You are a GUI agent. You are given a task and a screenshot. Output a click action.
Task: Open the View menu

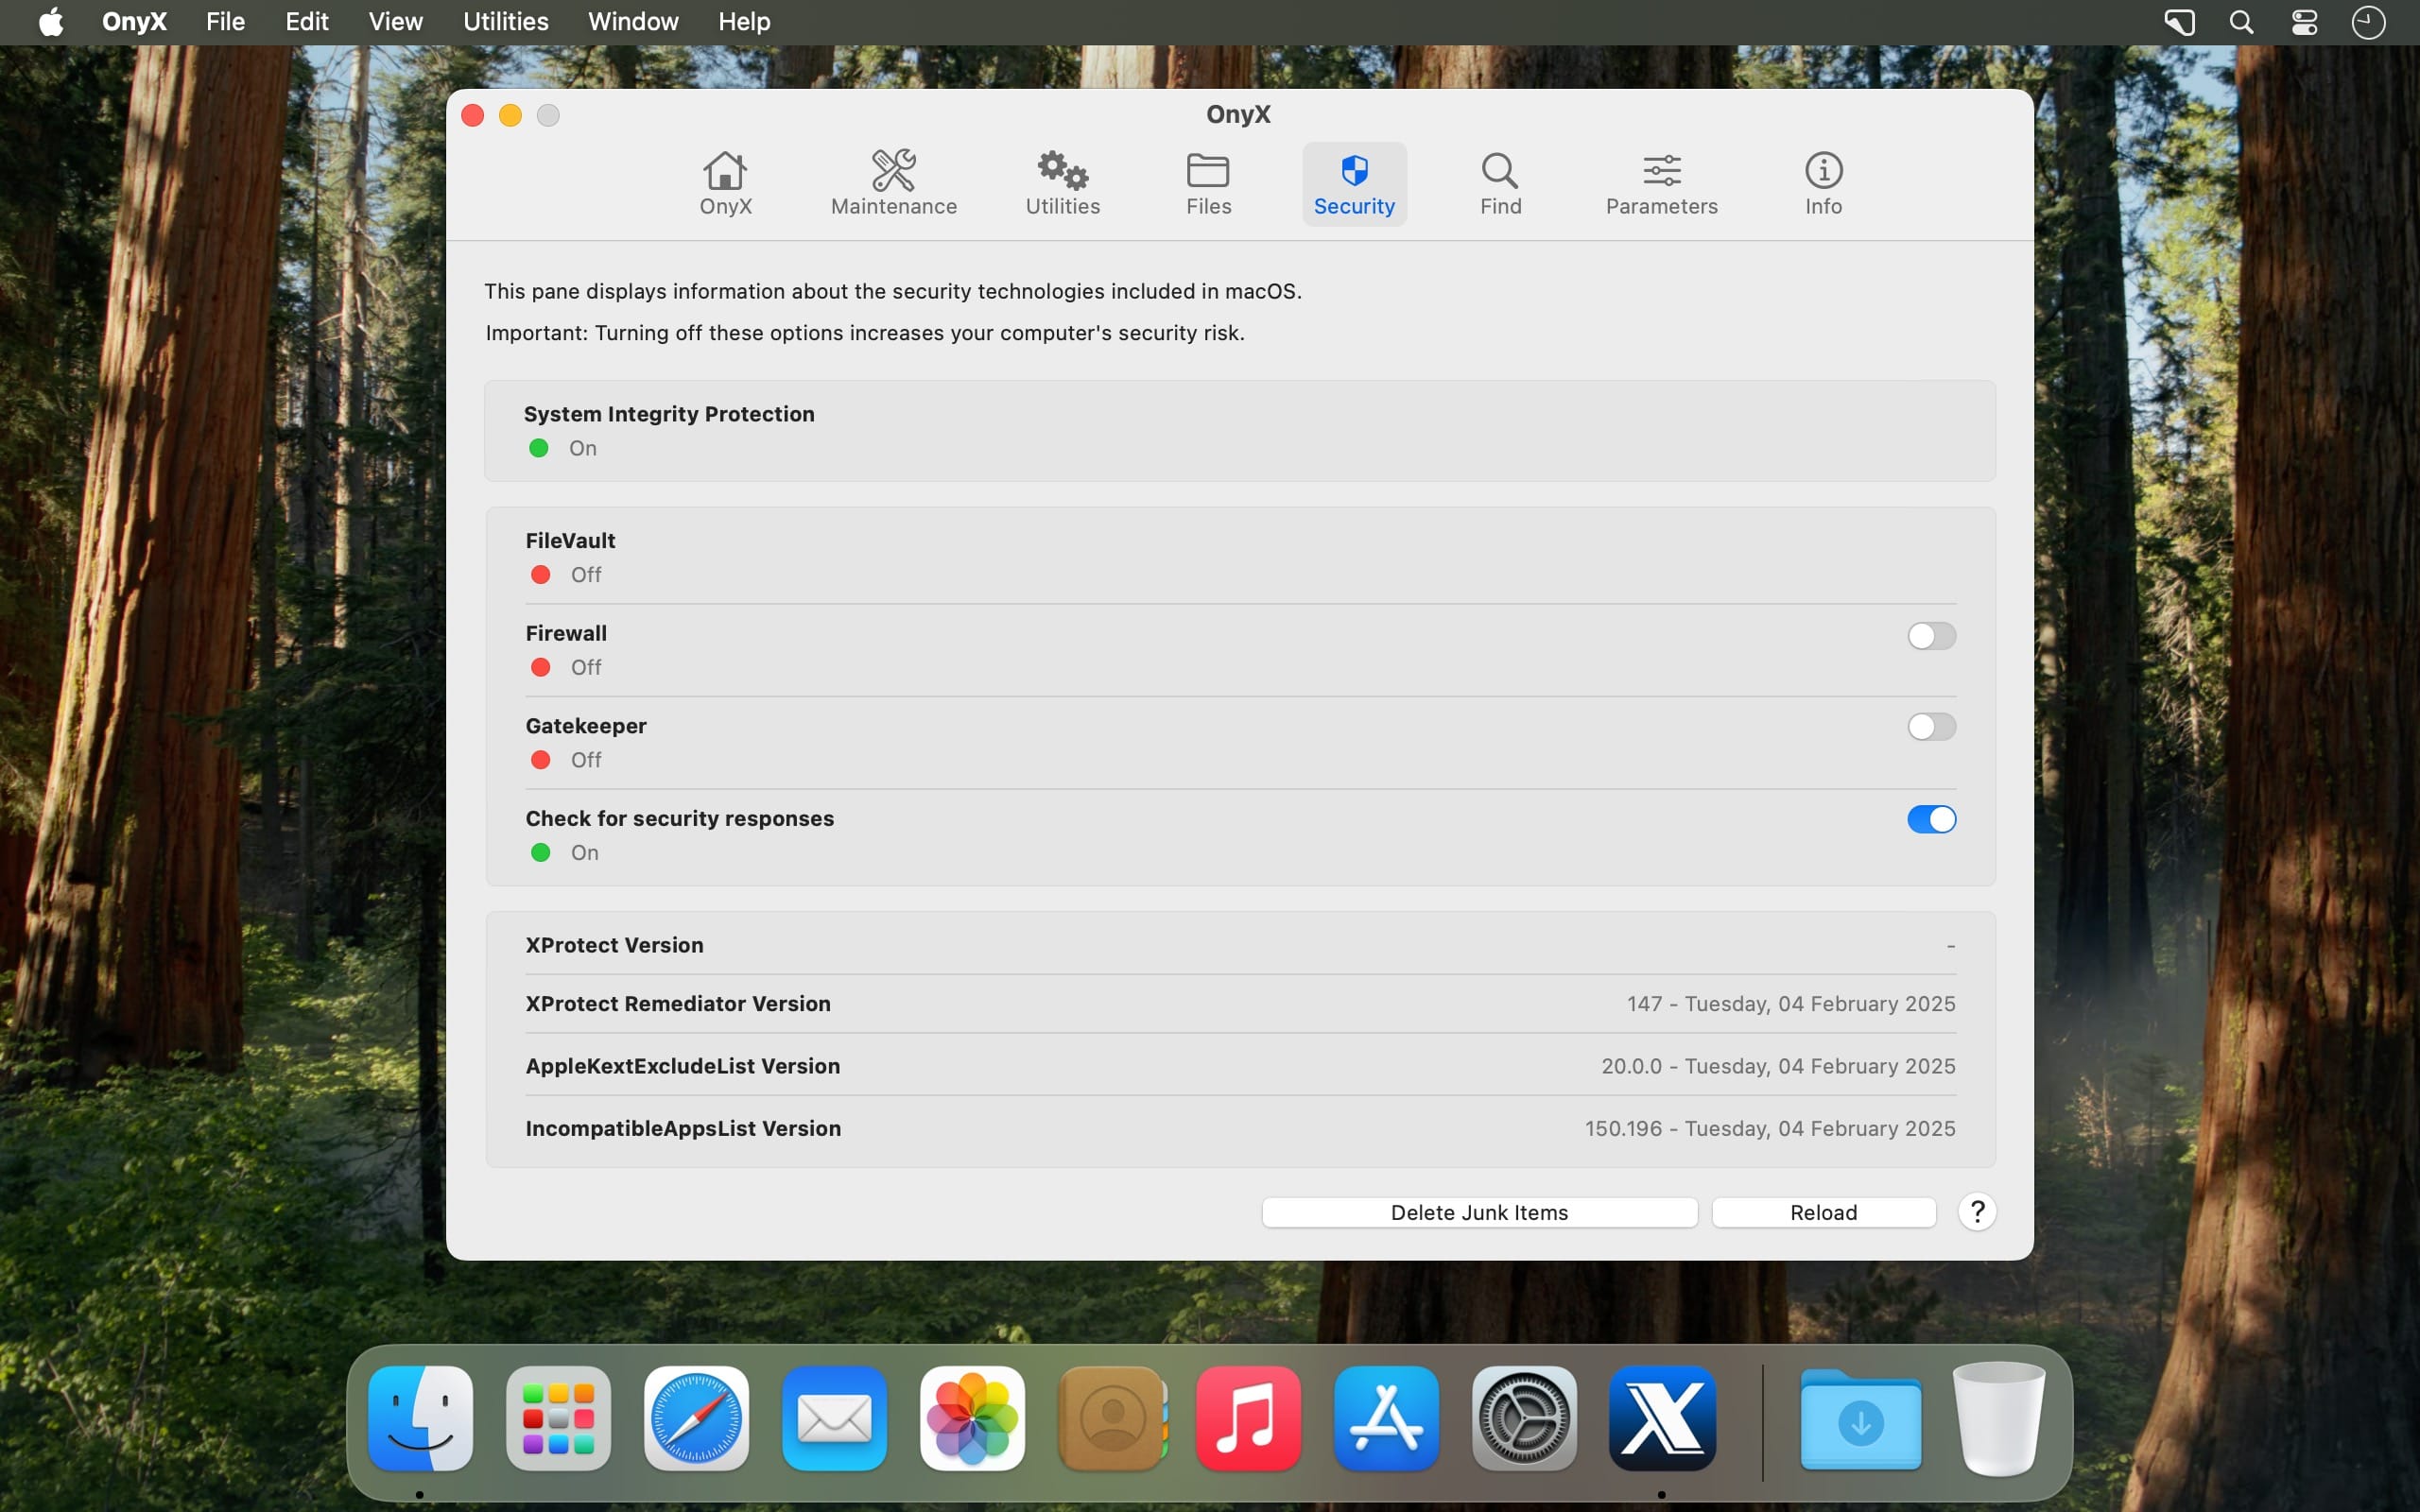tap(395, 22)
